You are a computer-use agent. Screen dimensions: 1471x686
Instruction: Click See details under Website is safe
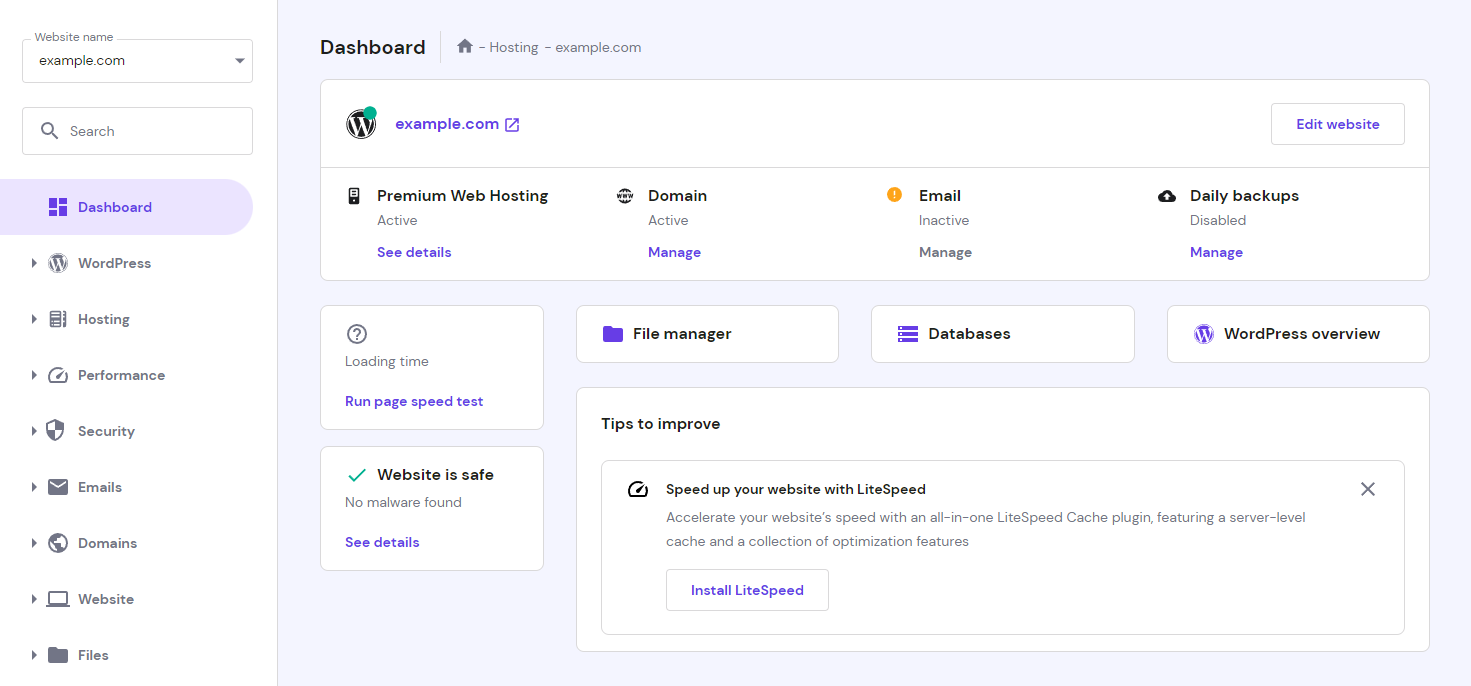[x=382, y=542]
